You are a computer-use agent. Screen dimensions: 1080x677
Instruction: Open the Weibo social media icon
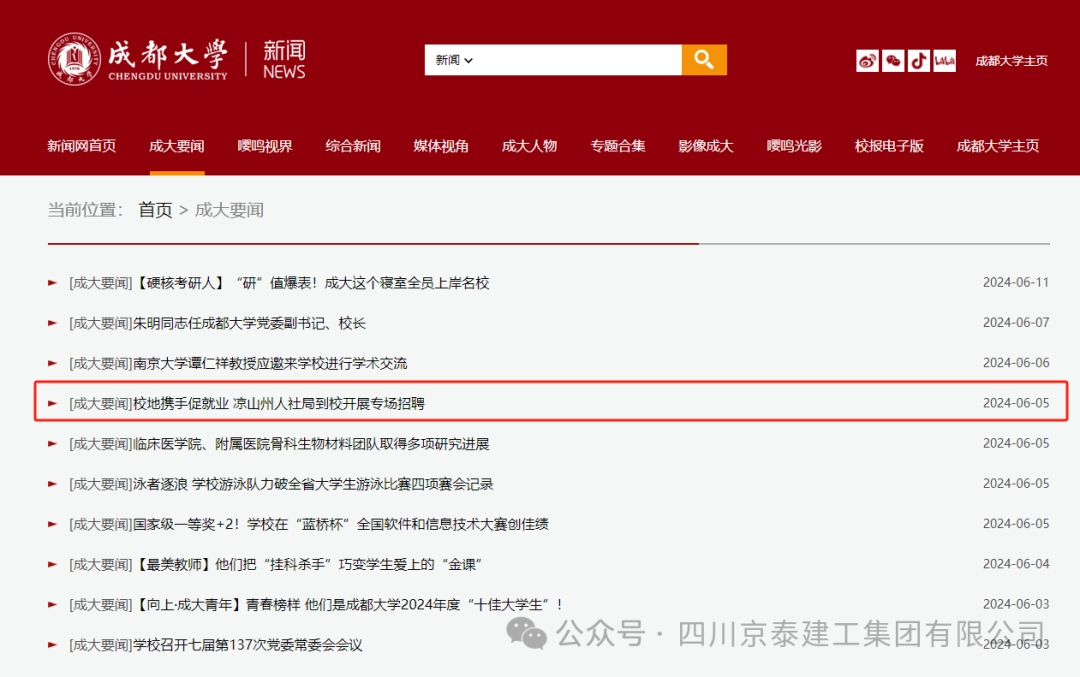click(x=866, y=60)
